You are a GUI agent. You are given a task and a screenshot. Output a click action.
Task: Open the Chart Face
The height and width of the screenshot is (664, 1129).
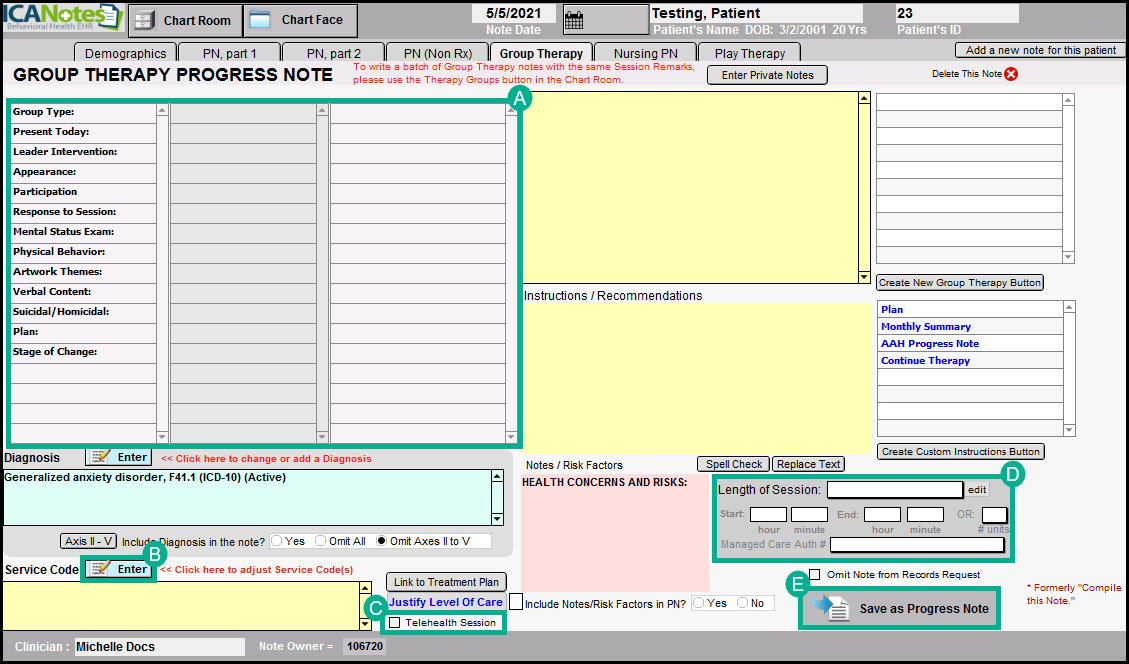pos(299,20)
